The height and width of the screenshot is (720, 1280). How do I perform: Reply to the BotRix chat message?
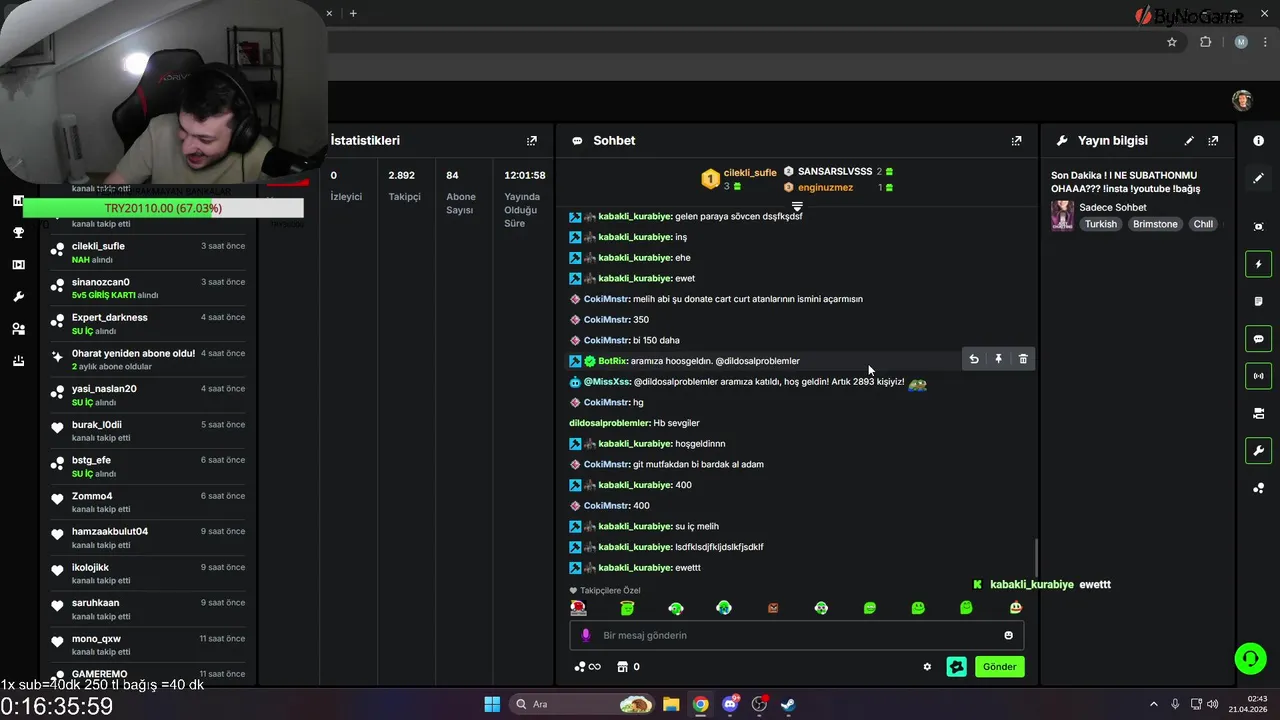974,359
